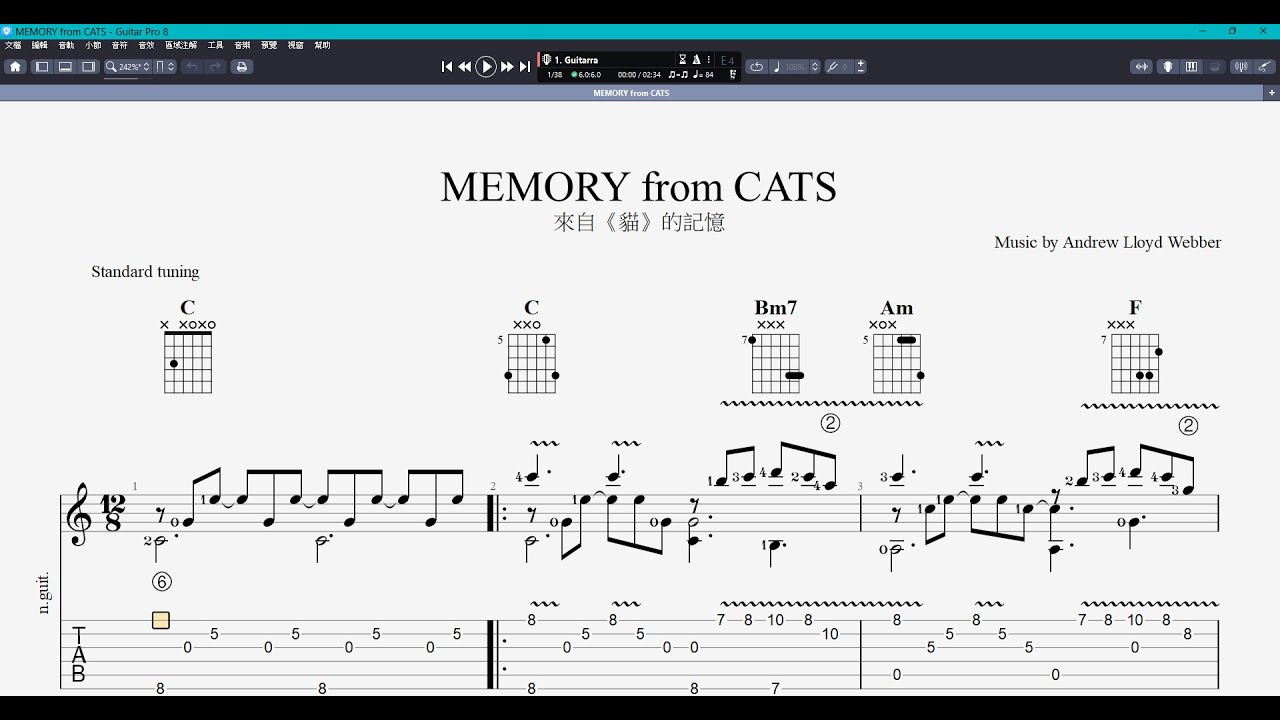
Task: Click the transpose plus/minus button
Action: coord(861,67)
